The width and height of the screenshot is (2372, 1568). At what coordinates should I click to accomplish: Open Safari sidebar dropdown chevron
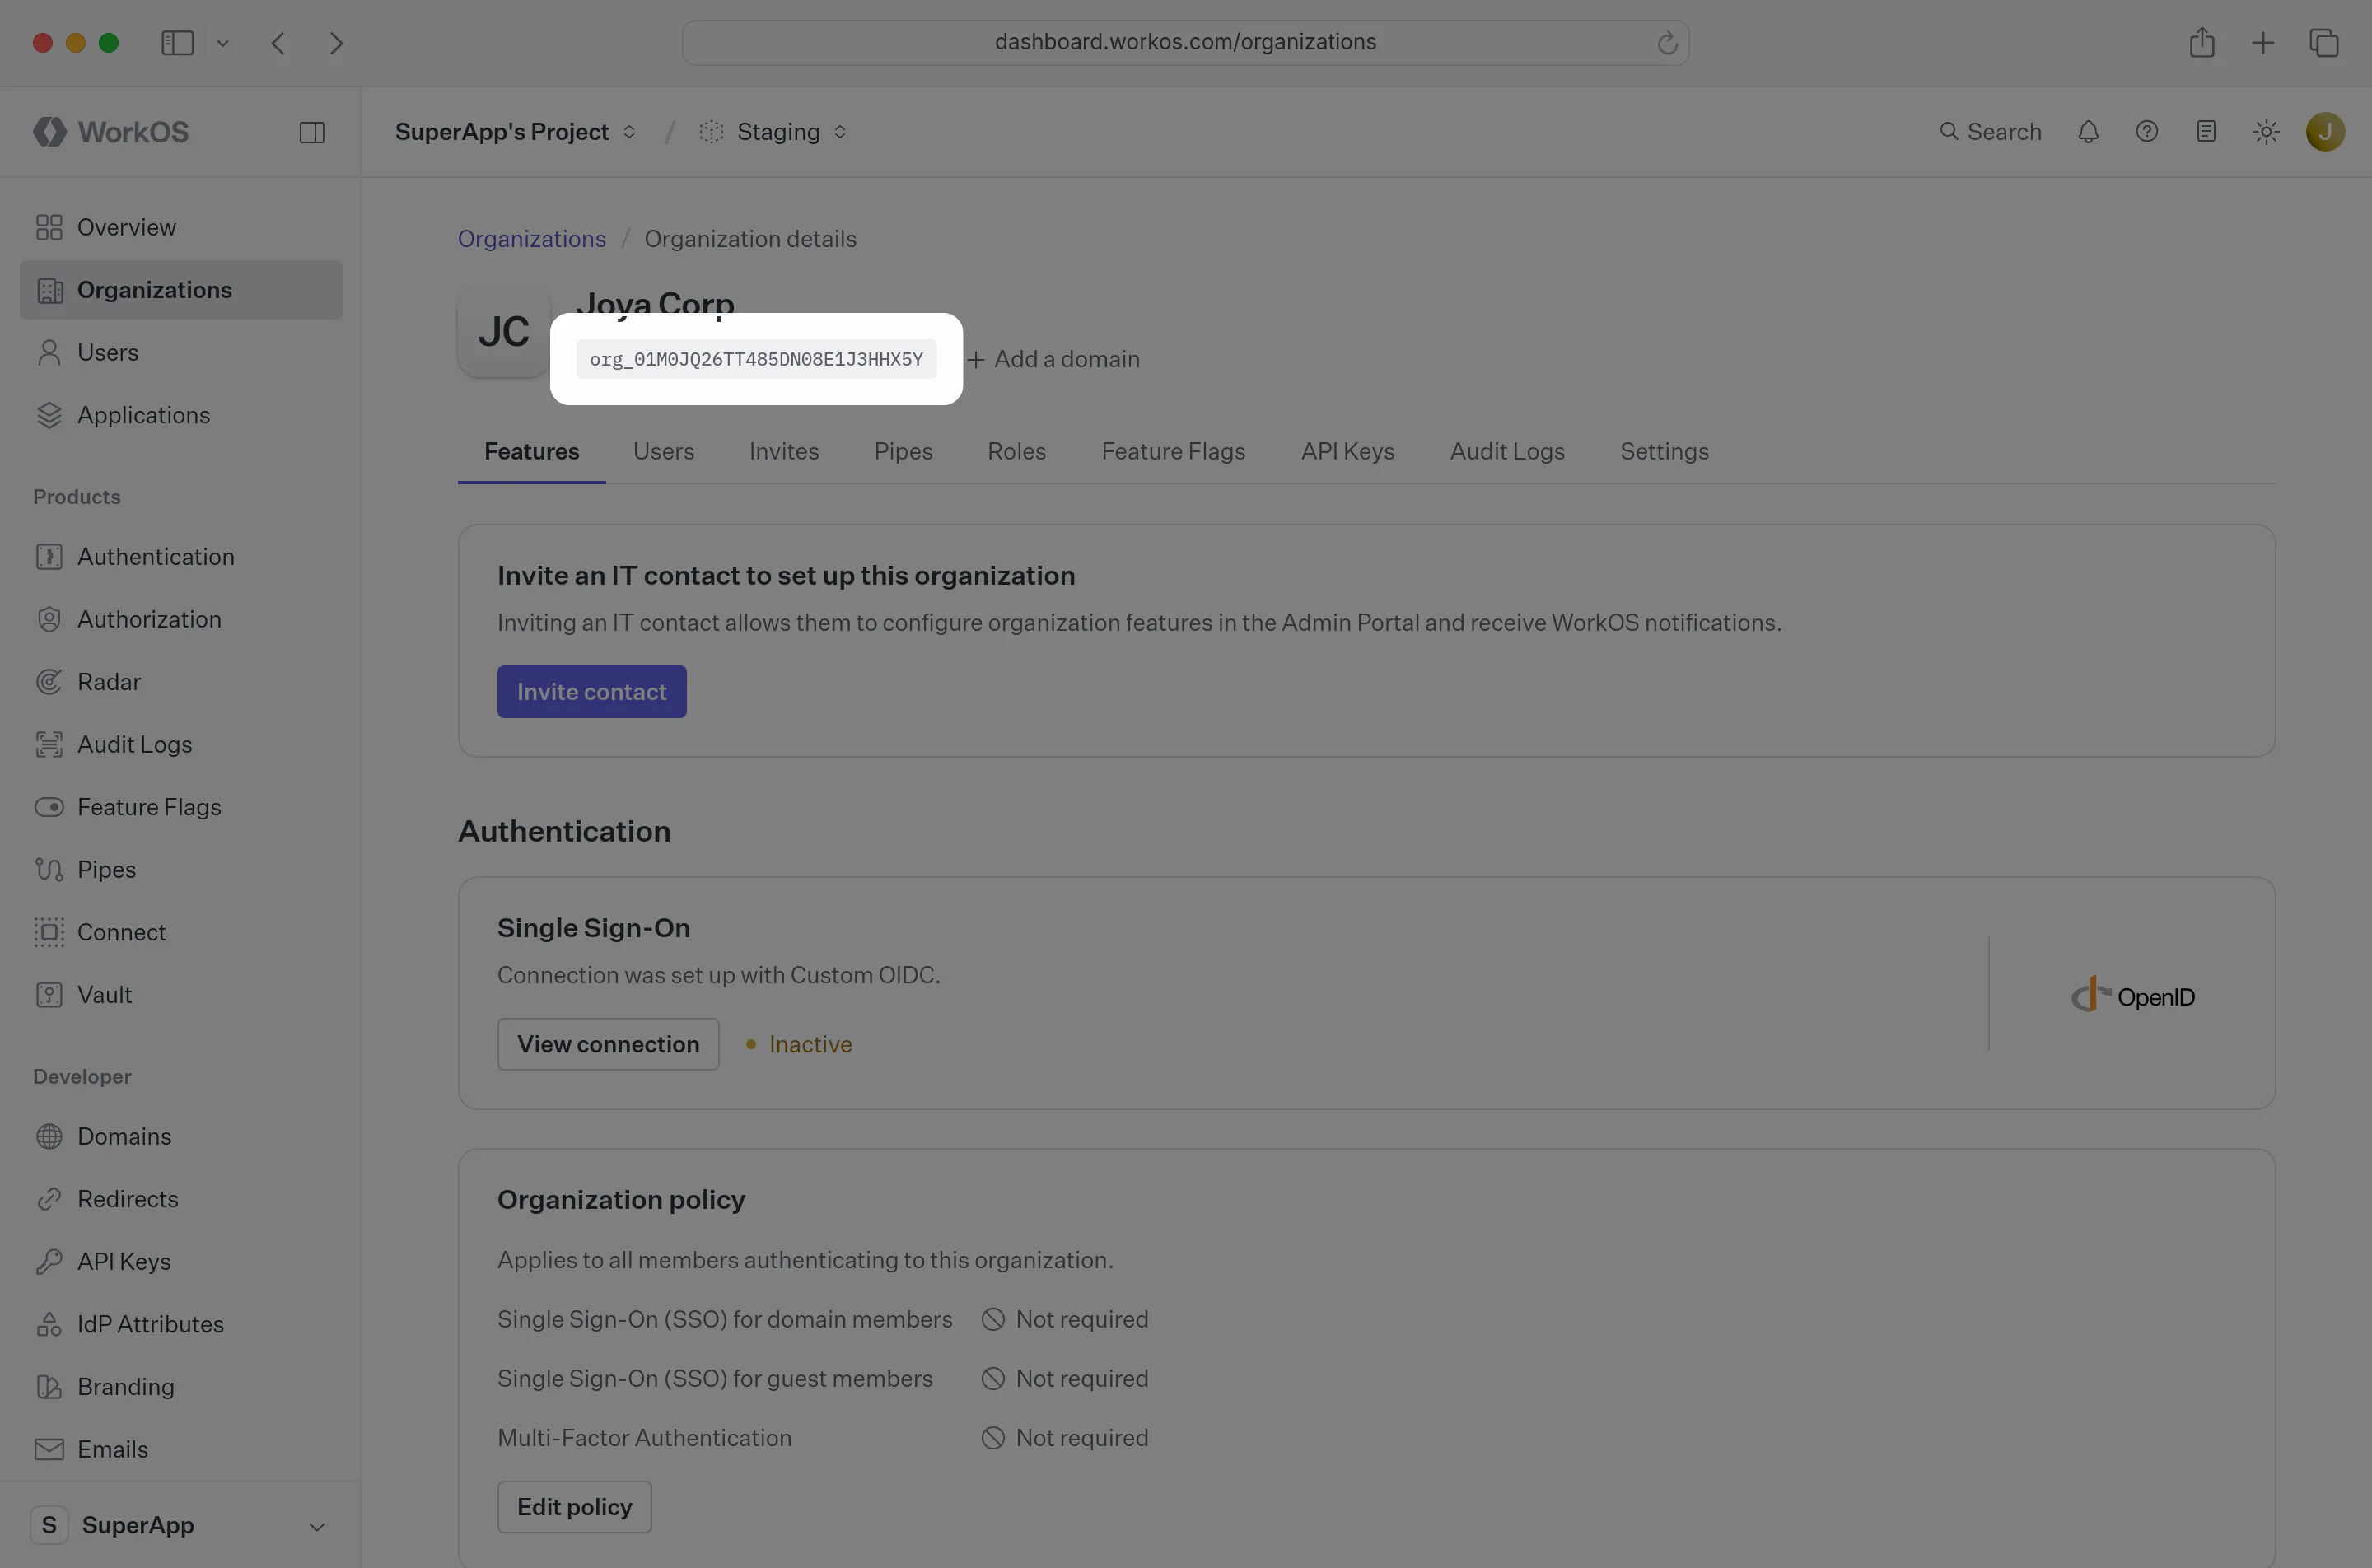tap(223, 43)
